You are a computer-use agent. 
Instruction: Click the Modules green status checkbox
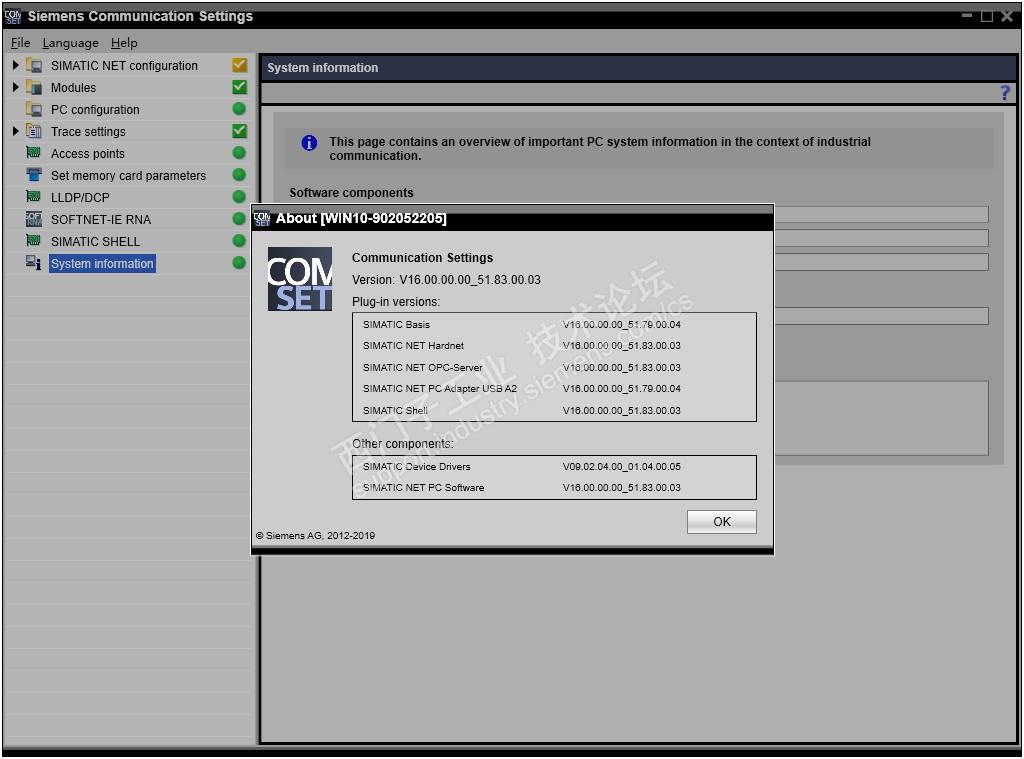point(240,87)
